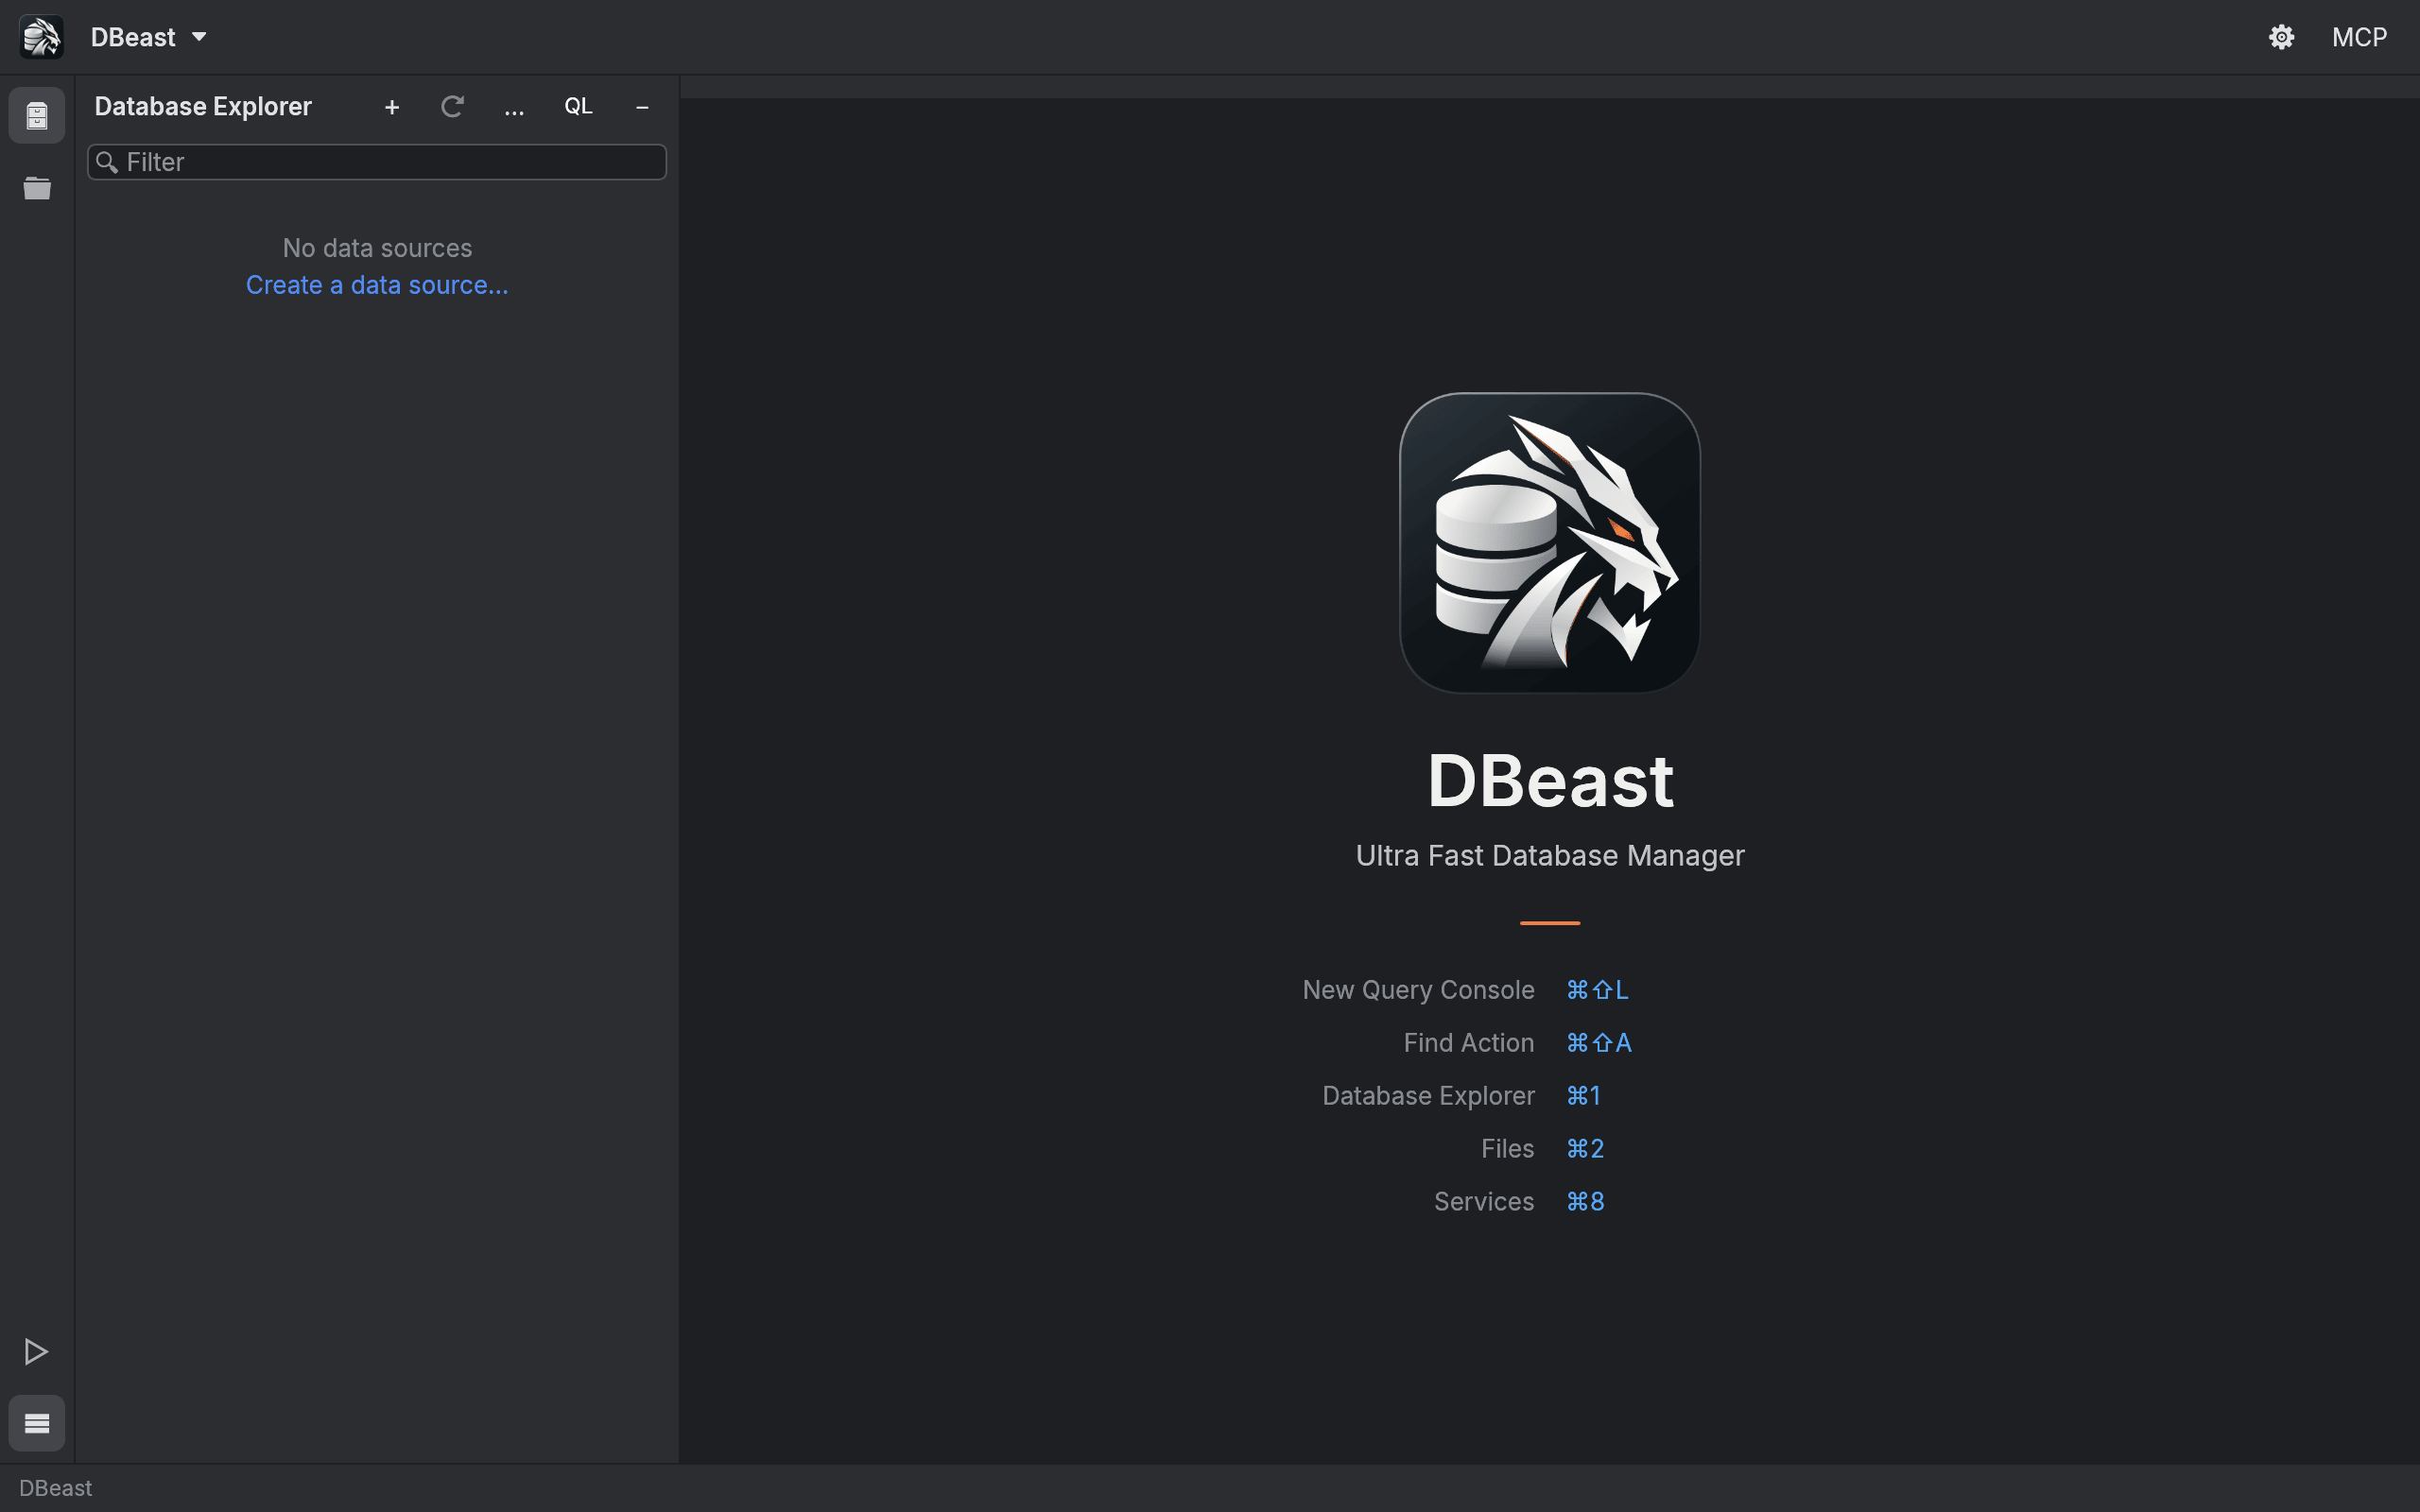
Task: Open the MCP panel
Action: click(2359, 37)
